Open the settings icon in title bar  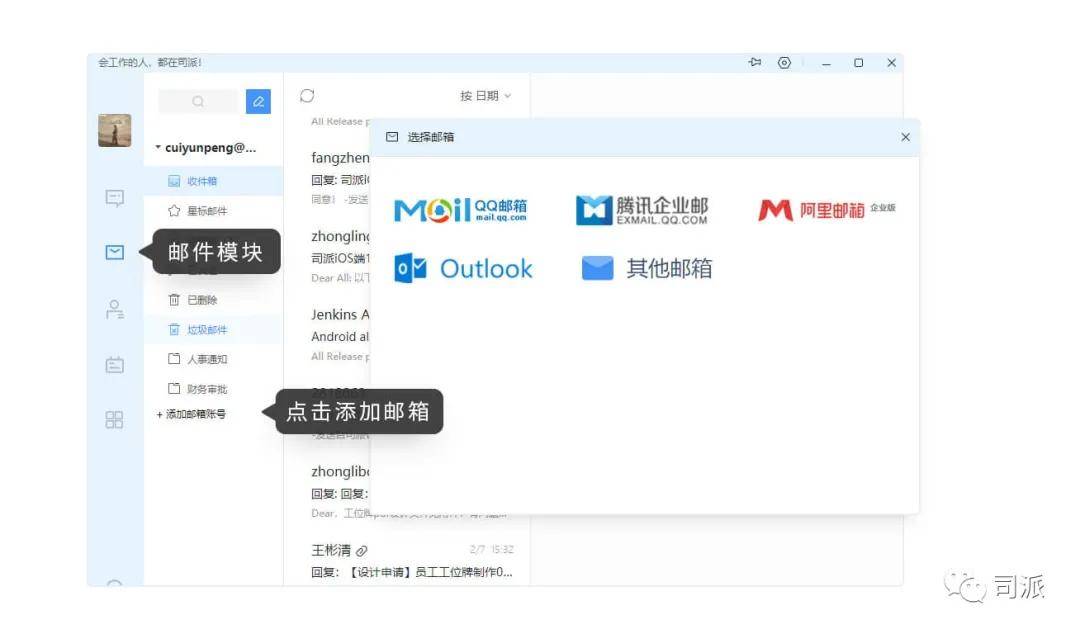coord(784,63)
